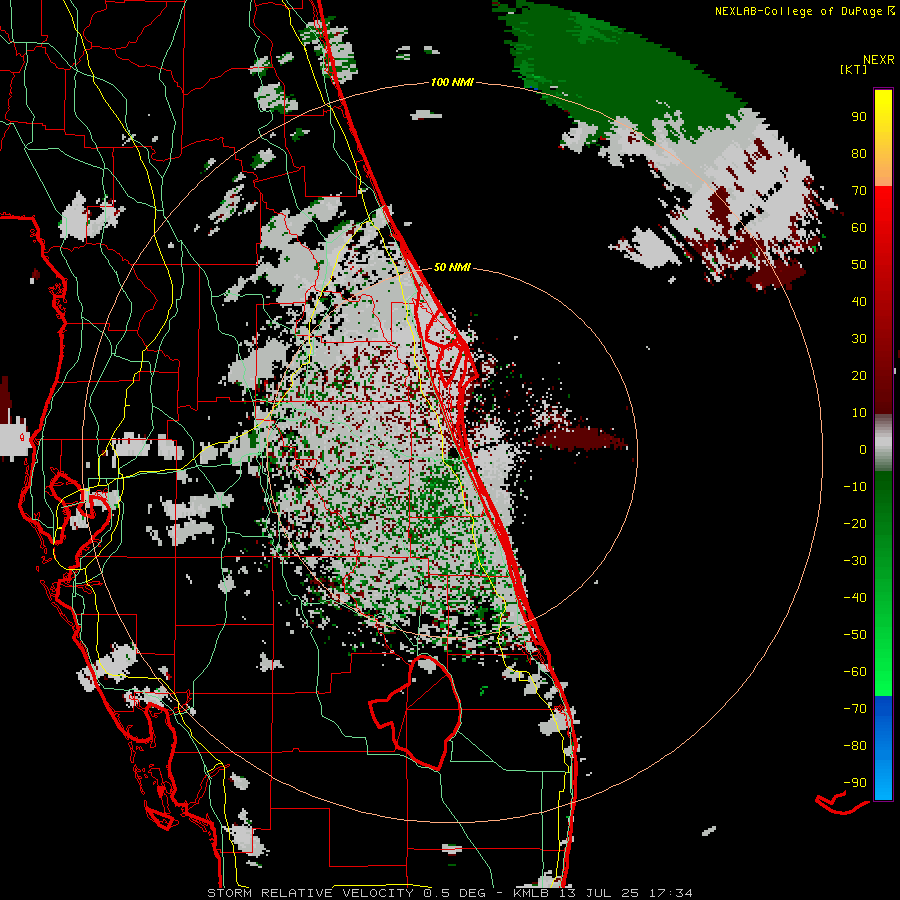Click the -40 value on the velocity scale

(855, 598)
